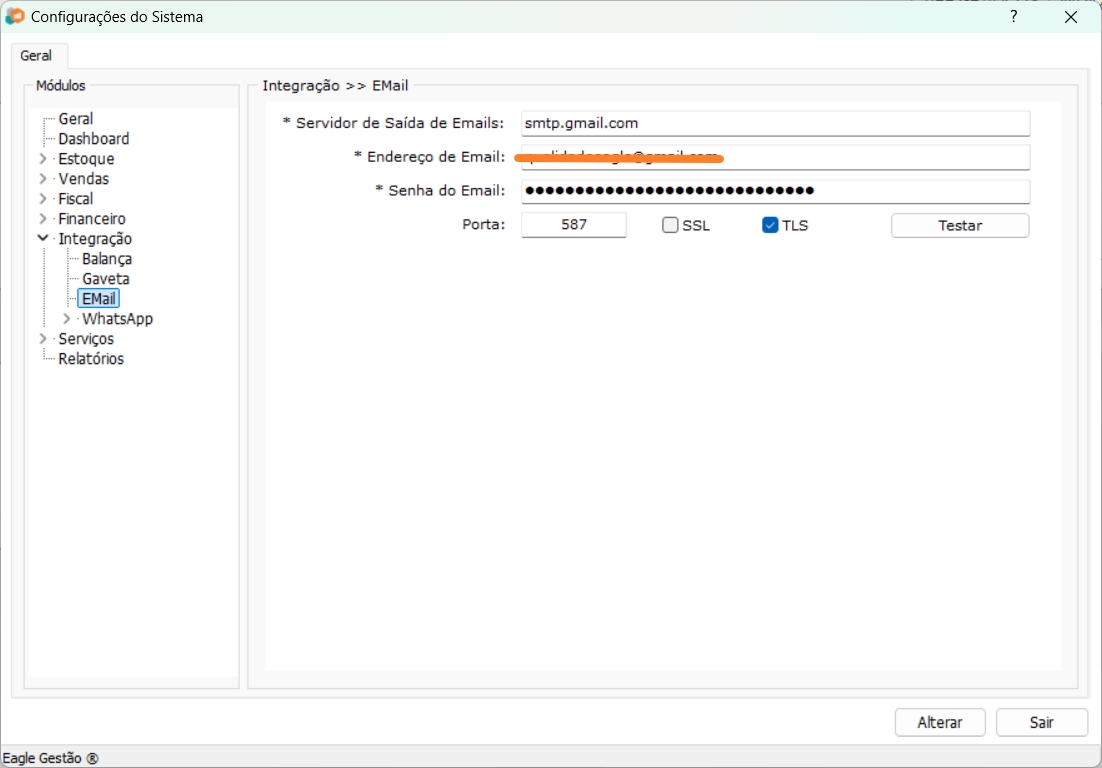1102x768 pixels.
Task: Click the 'Porta:' label
Action: coord(484,225)
